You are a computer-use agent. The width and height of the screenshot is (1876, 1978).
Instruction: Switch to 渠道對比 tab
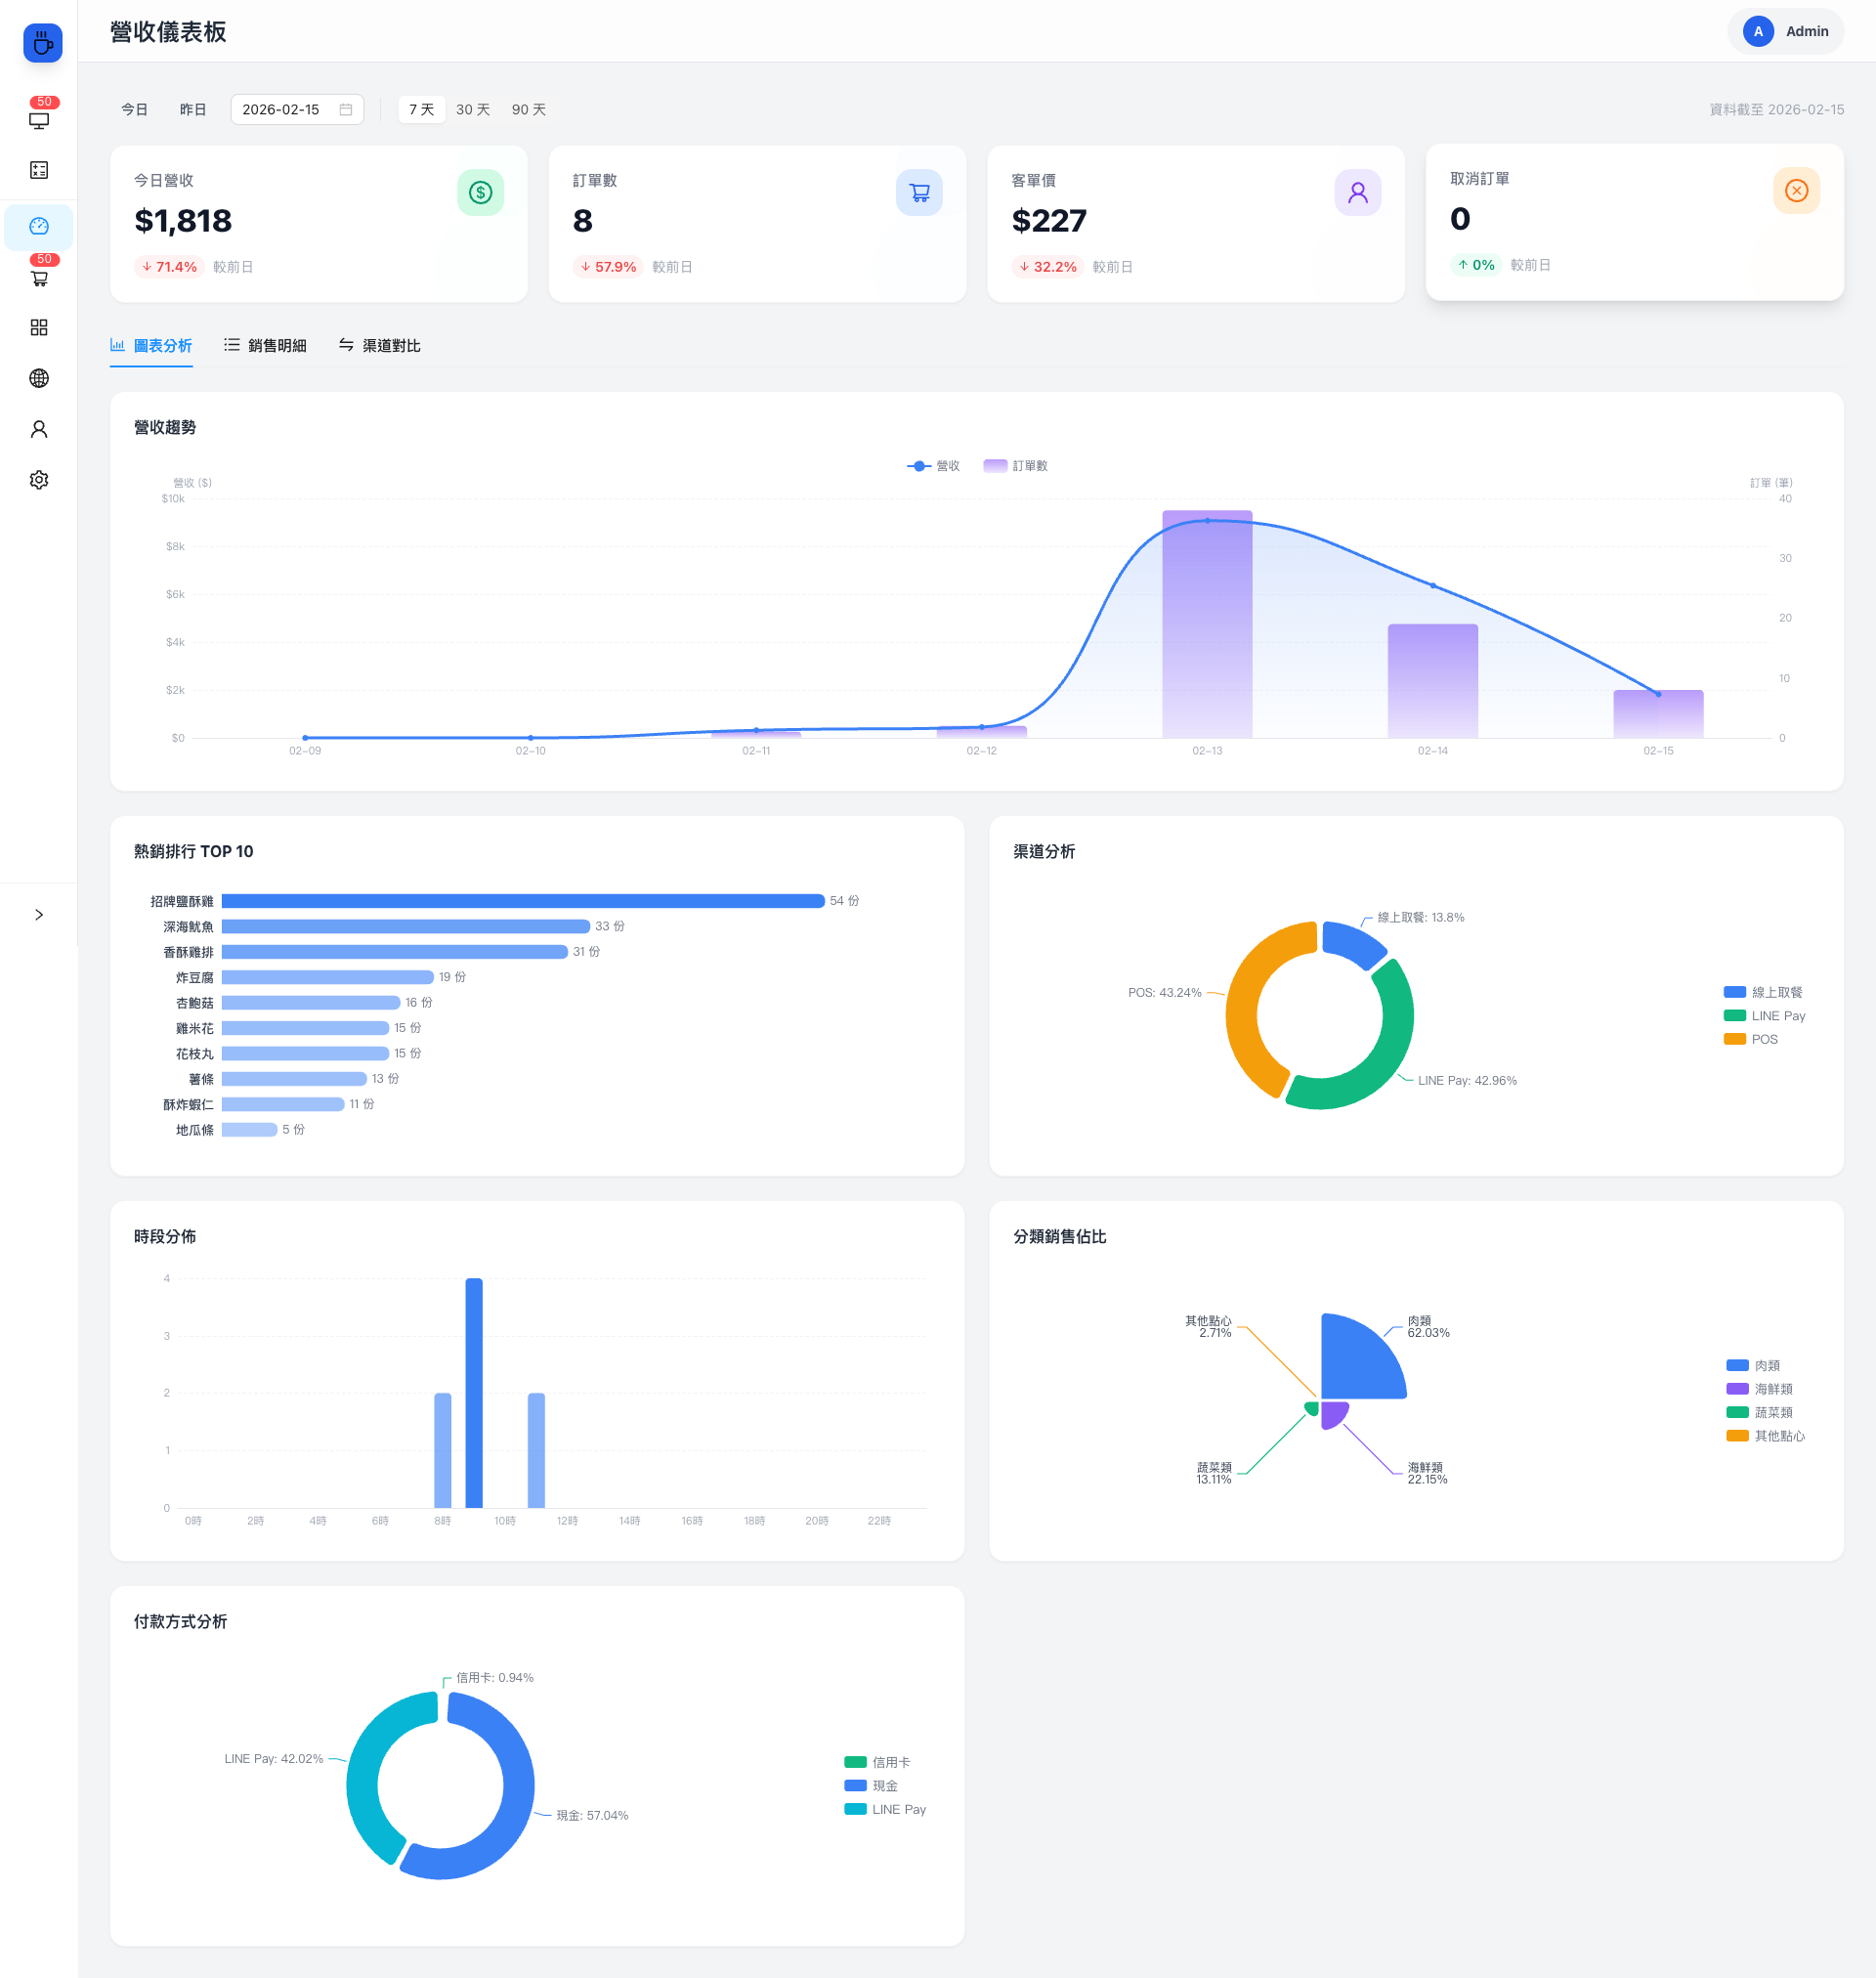click(x=379, y=346)
